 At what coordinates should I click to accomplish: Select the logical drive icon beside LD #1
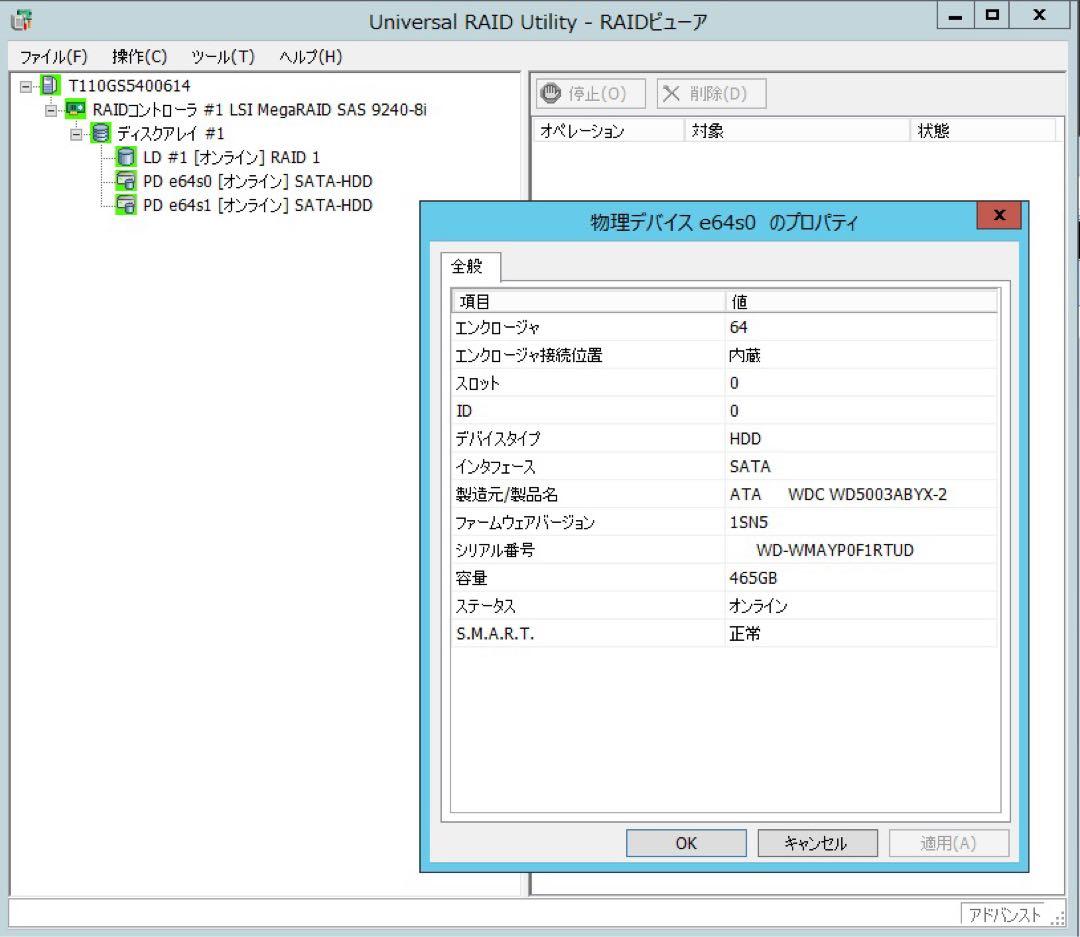coord(126,157)
